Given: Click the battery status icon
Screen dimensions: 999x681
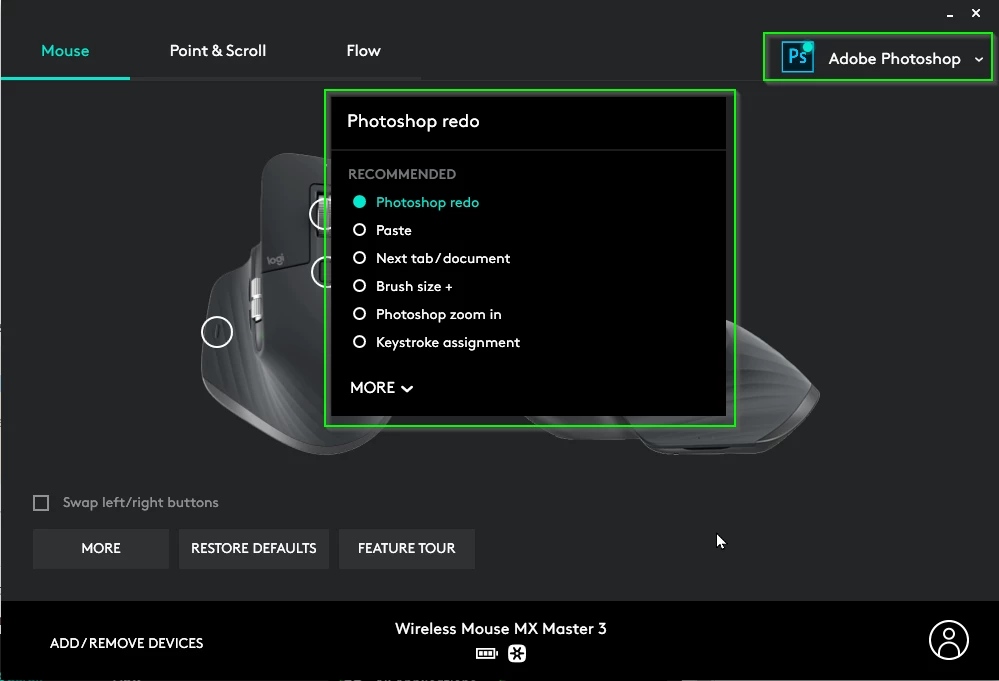Looking at the screenshot, I should pos(487,654).
